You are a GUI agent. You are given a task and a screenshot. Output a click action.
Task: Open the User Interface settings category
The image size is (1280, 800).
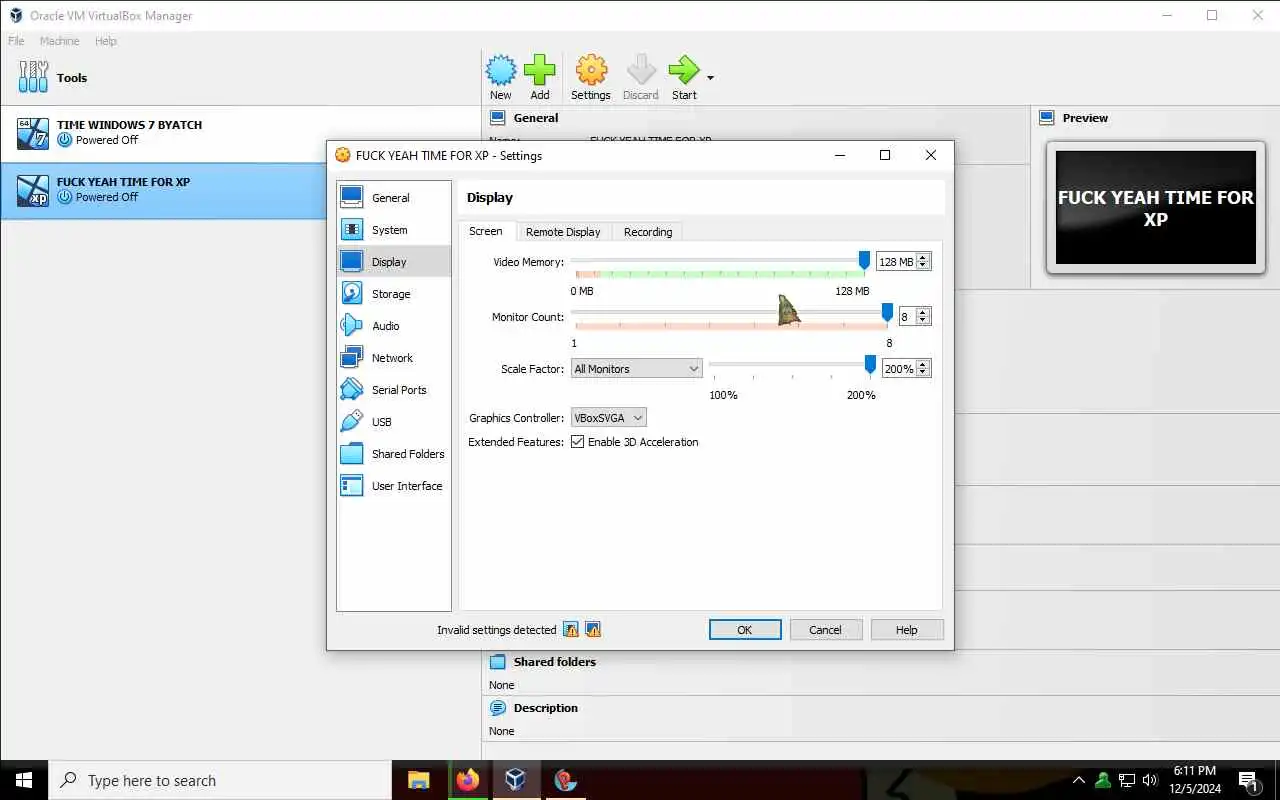pos(394,486)
